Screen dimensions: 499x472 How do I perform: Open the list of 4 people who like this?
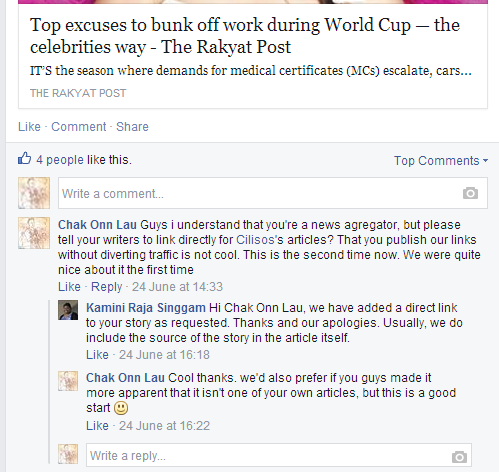(60, 160)
